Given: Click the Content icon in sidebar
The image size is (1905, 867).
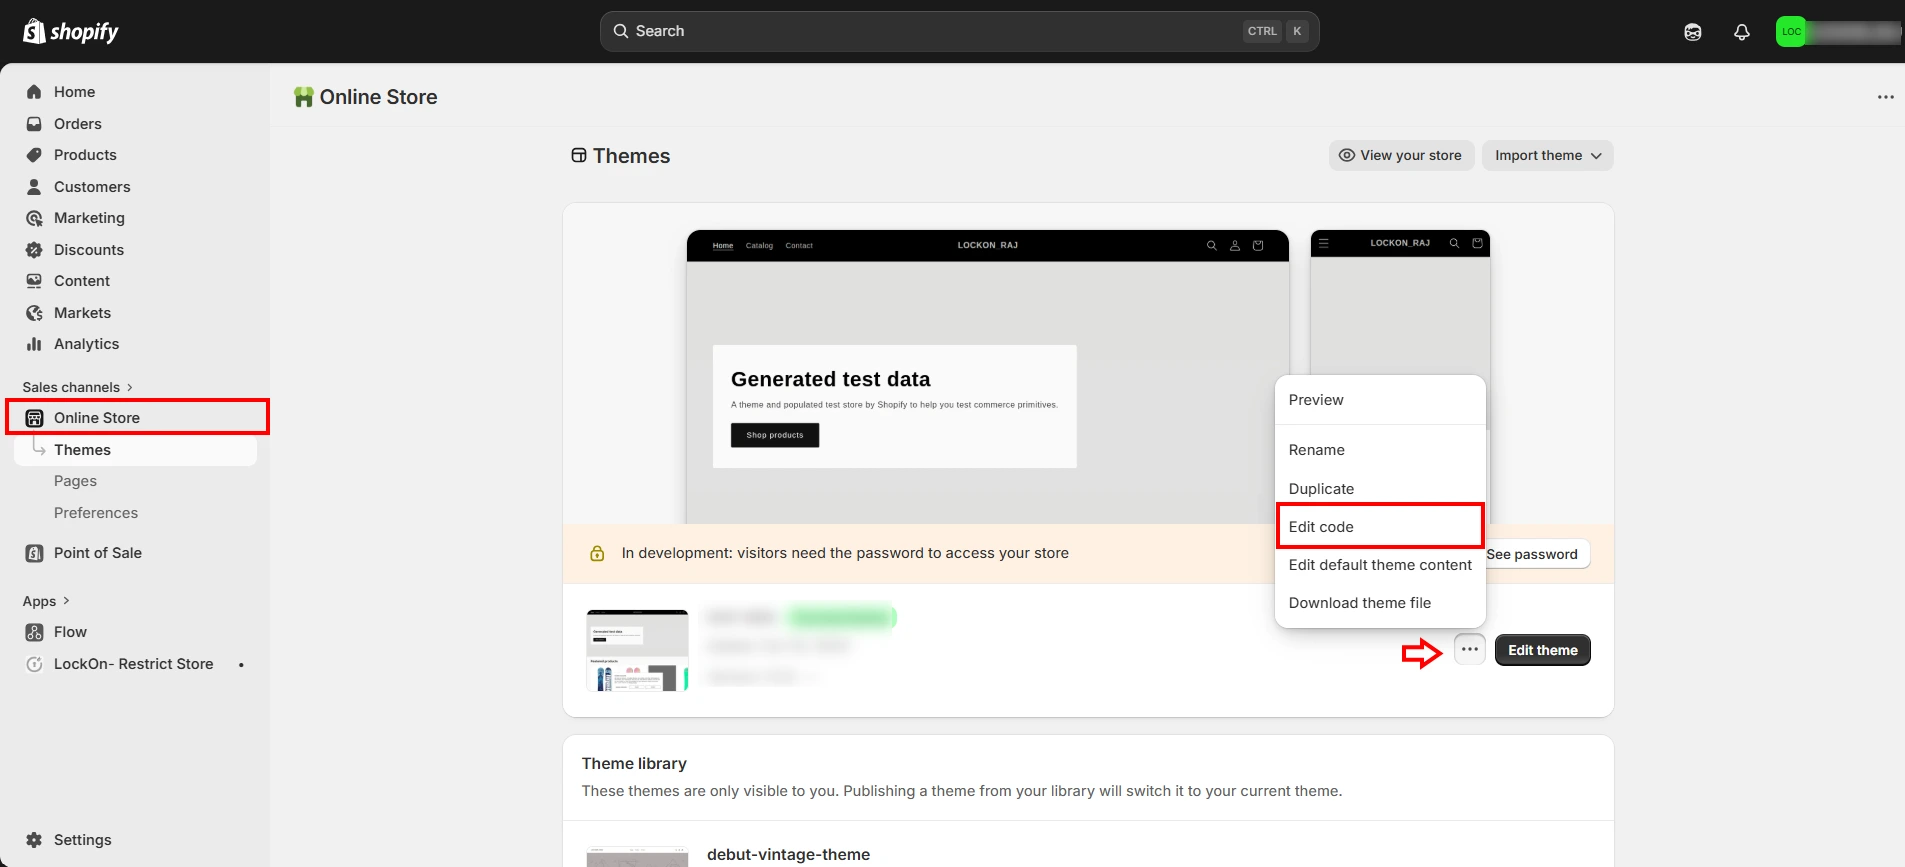Looking at the screenshot, I should click(34, 281).
